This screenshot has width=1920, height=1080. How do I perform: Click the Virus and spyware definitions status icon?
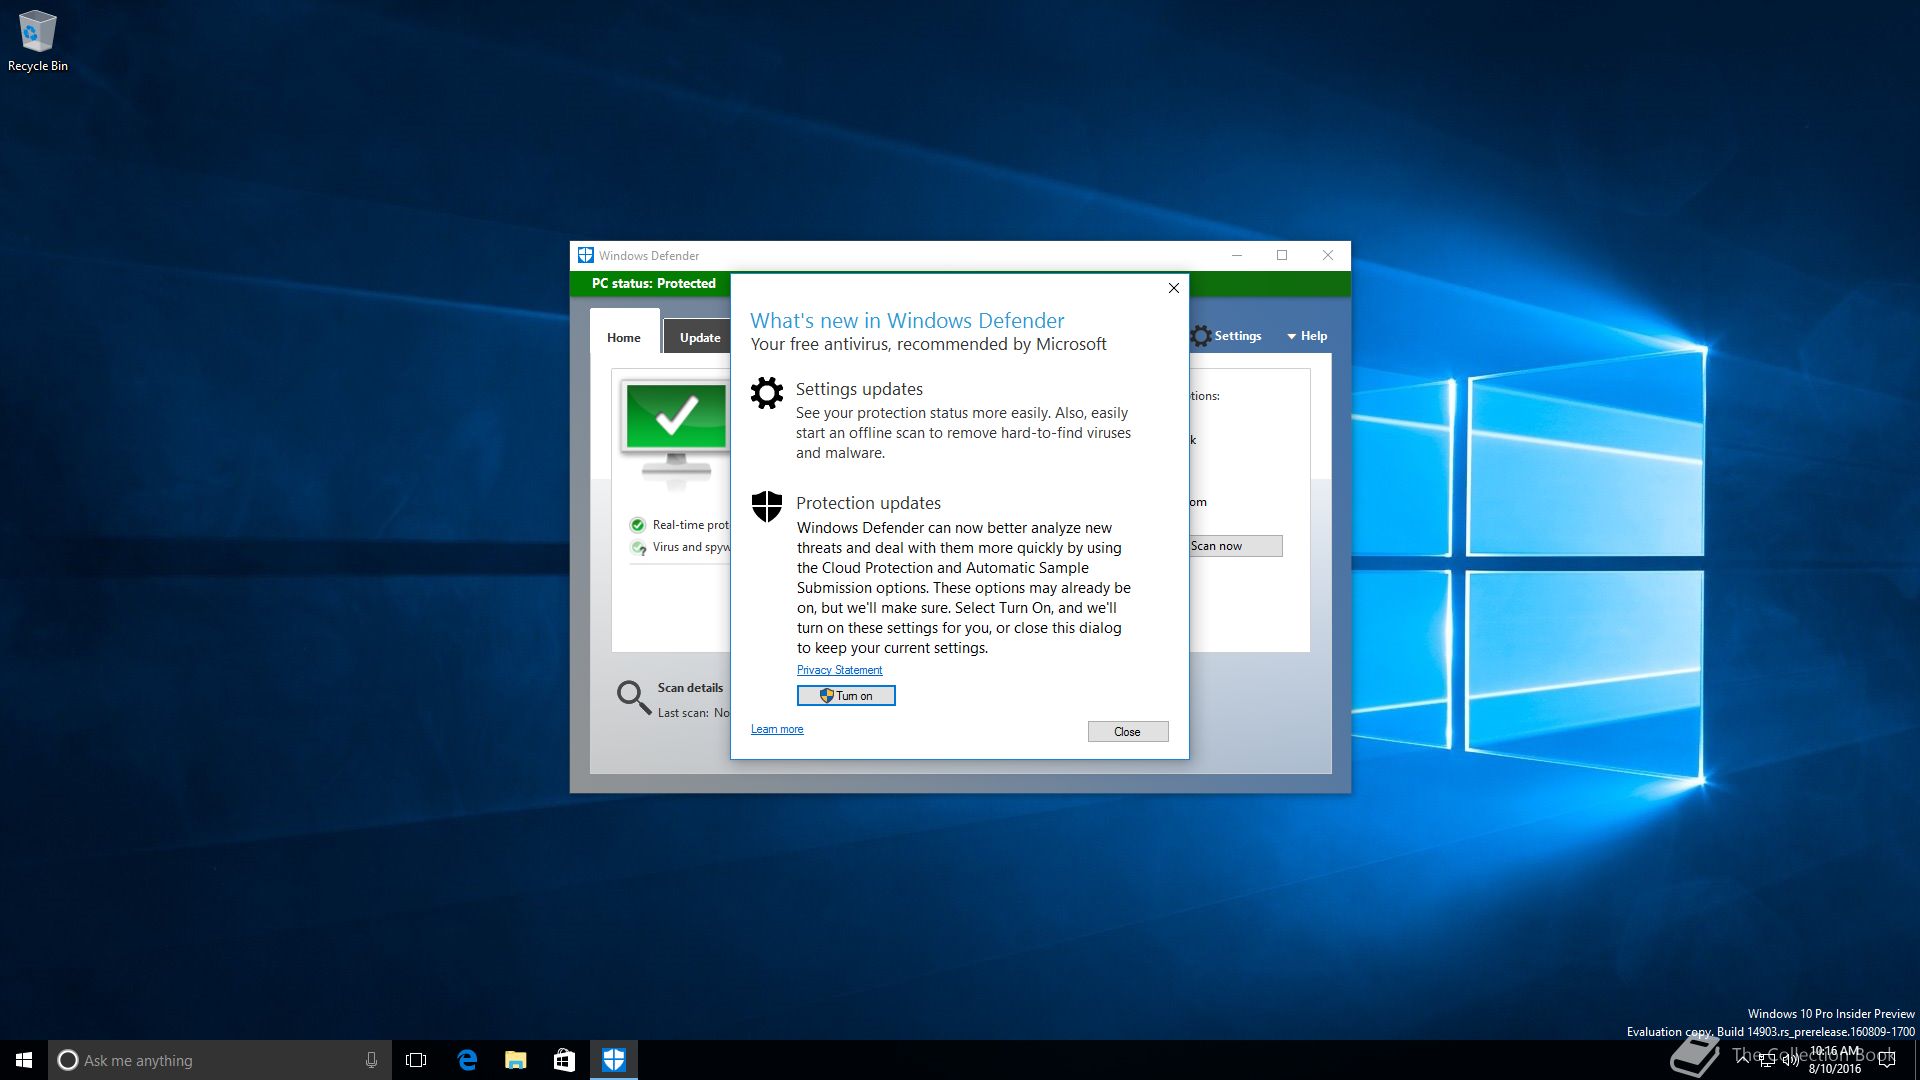click(638, 548)
